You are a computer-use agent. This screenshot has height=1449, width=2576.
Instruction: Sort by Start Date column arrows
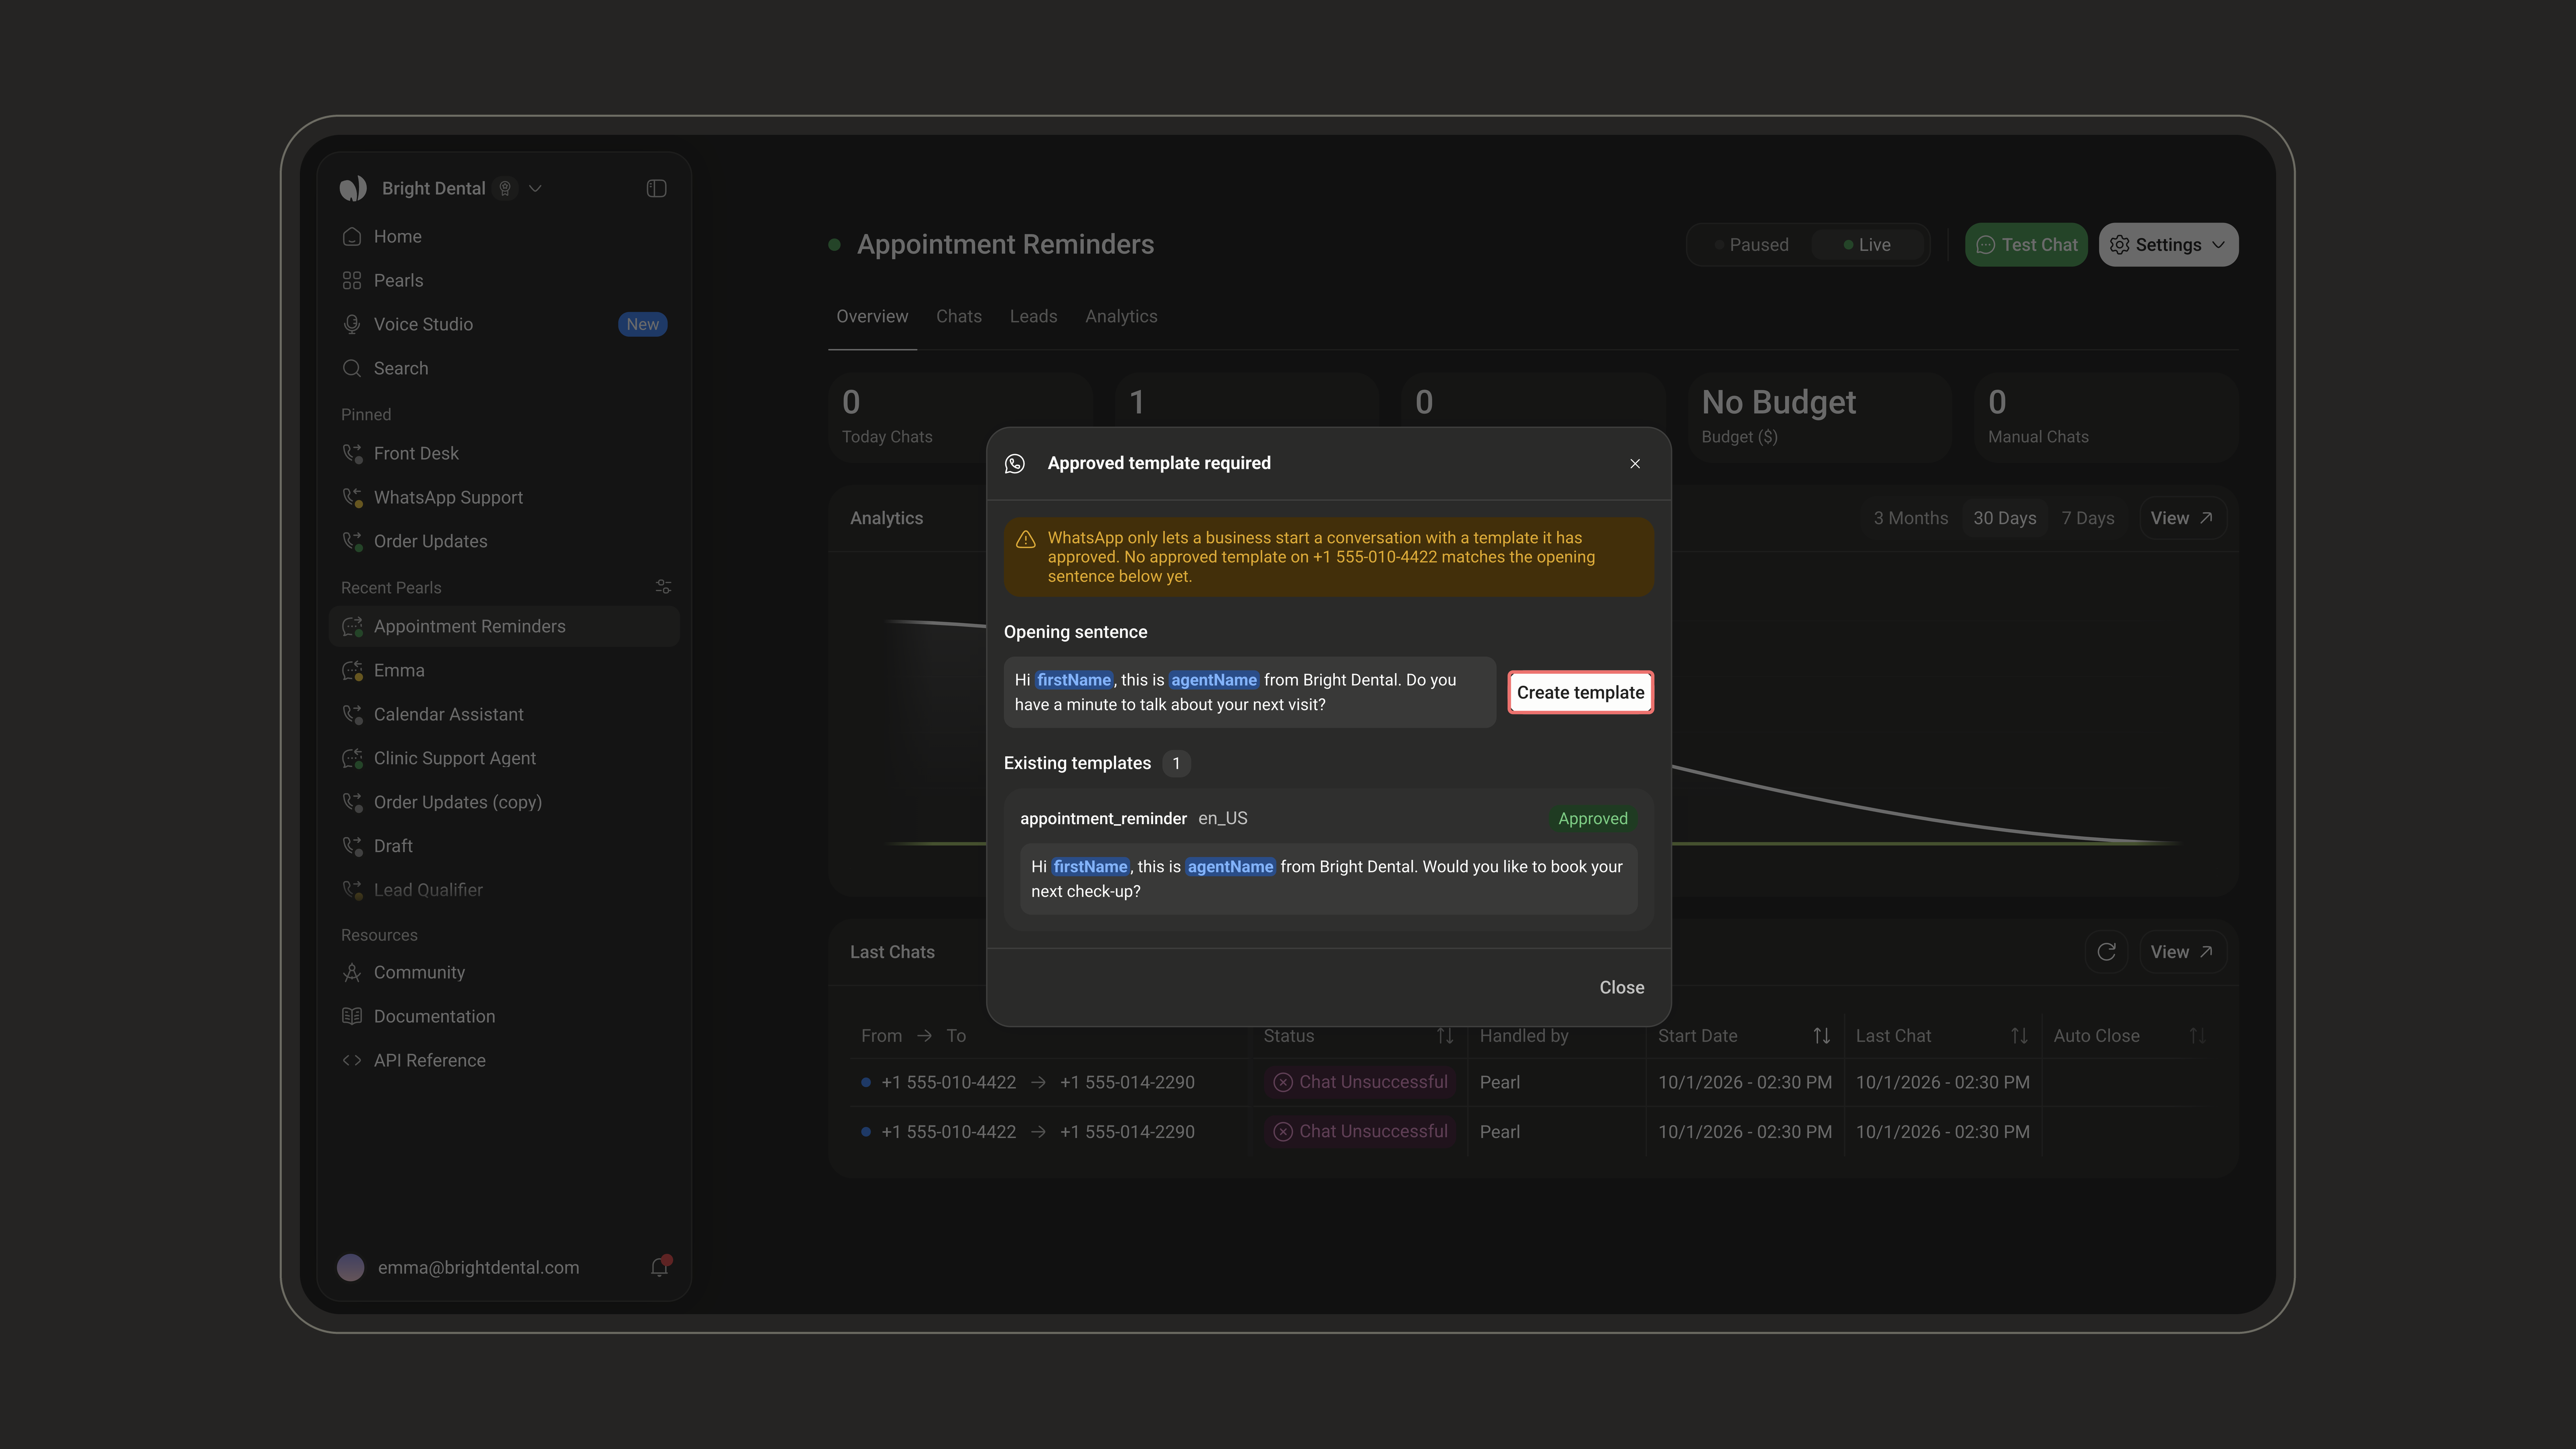[1821, 1036]
